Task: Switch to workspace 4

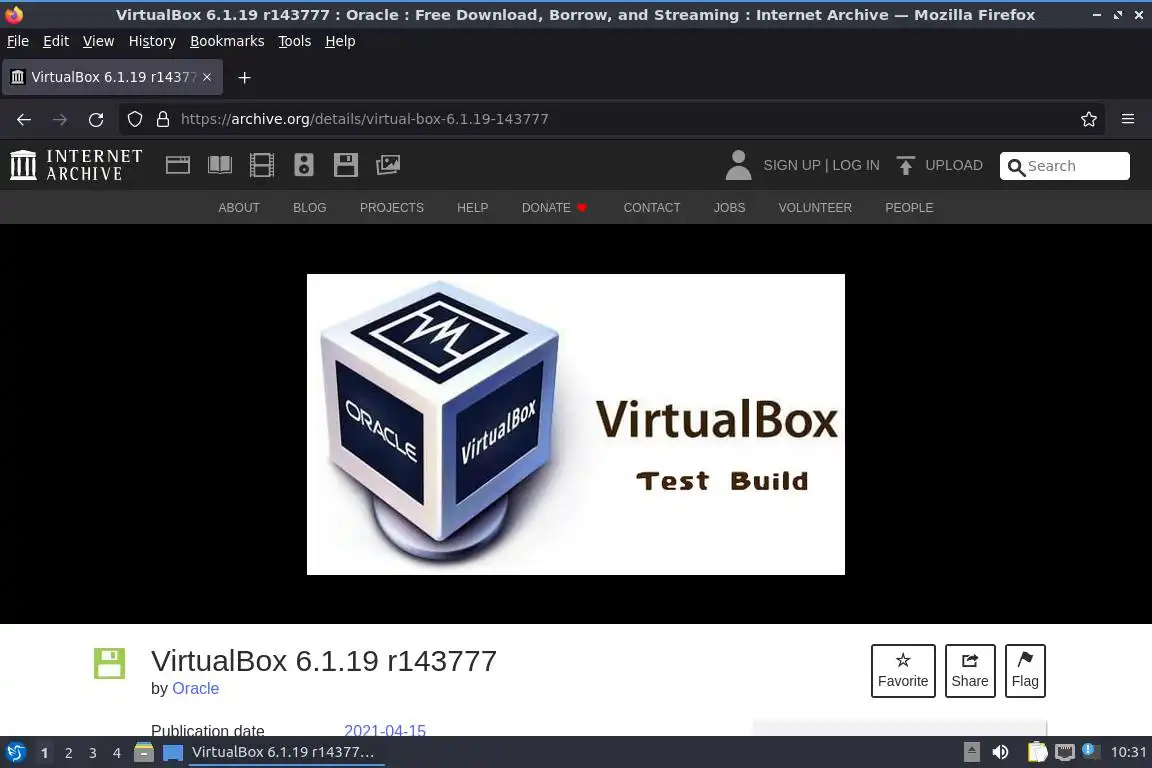Action: [116, 753]
